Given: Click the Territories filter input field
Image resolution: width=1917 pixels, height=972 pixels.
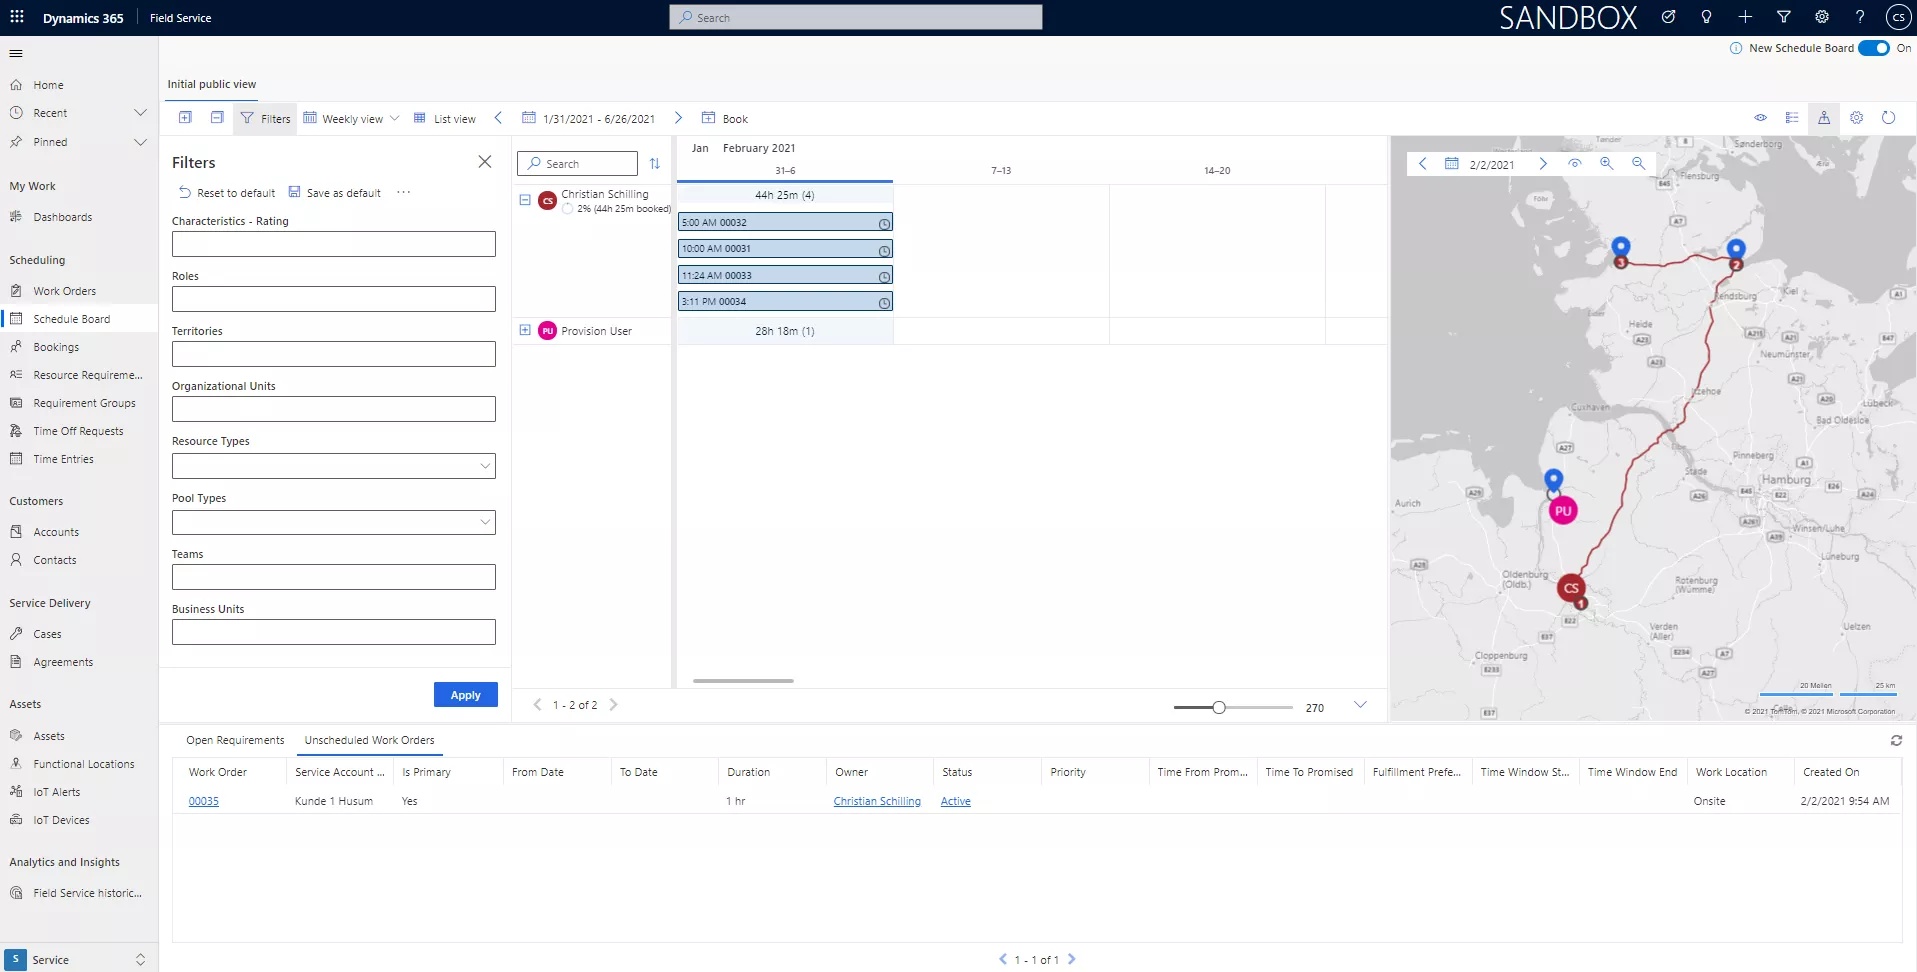Looking at the screenshot, I should point(334,354).
